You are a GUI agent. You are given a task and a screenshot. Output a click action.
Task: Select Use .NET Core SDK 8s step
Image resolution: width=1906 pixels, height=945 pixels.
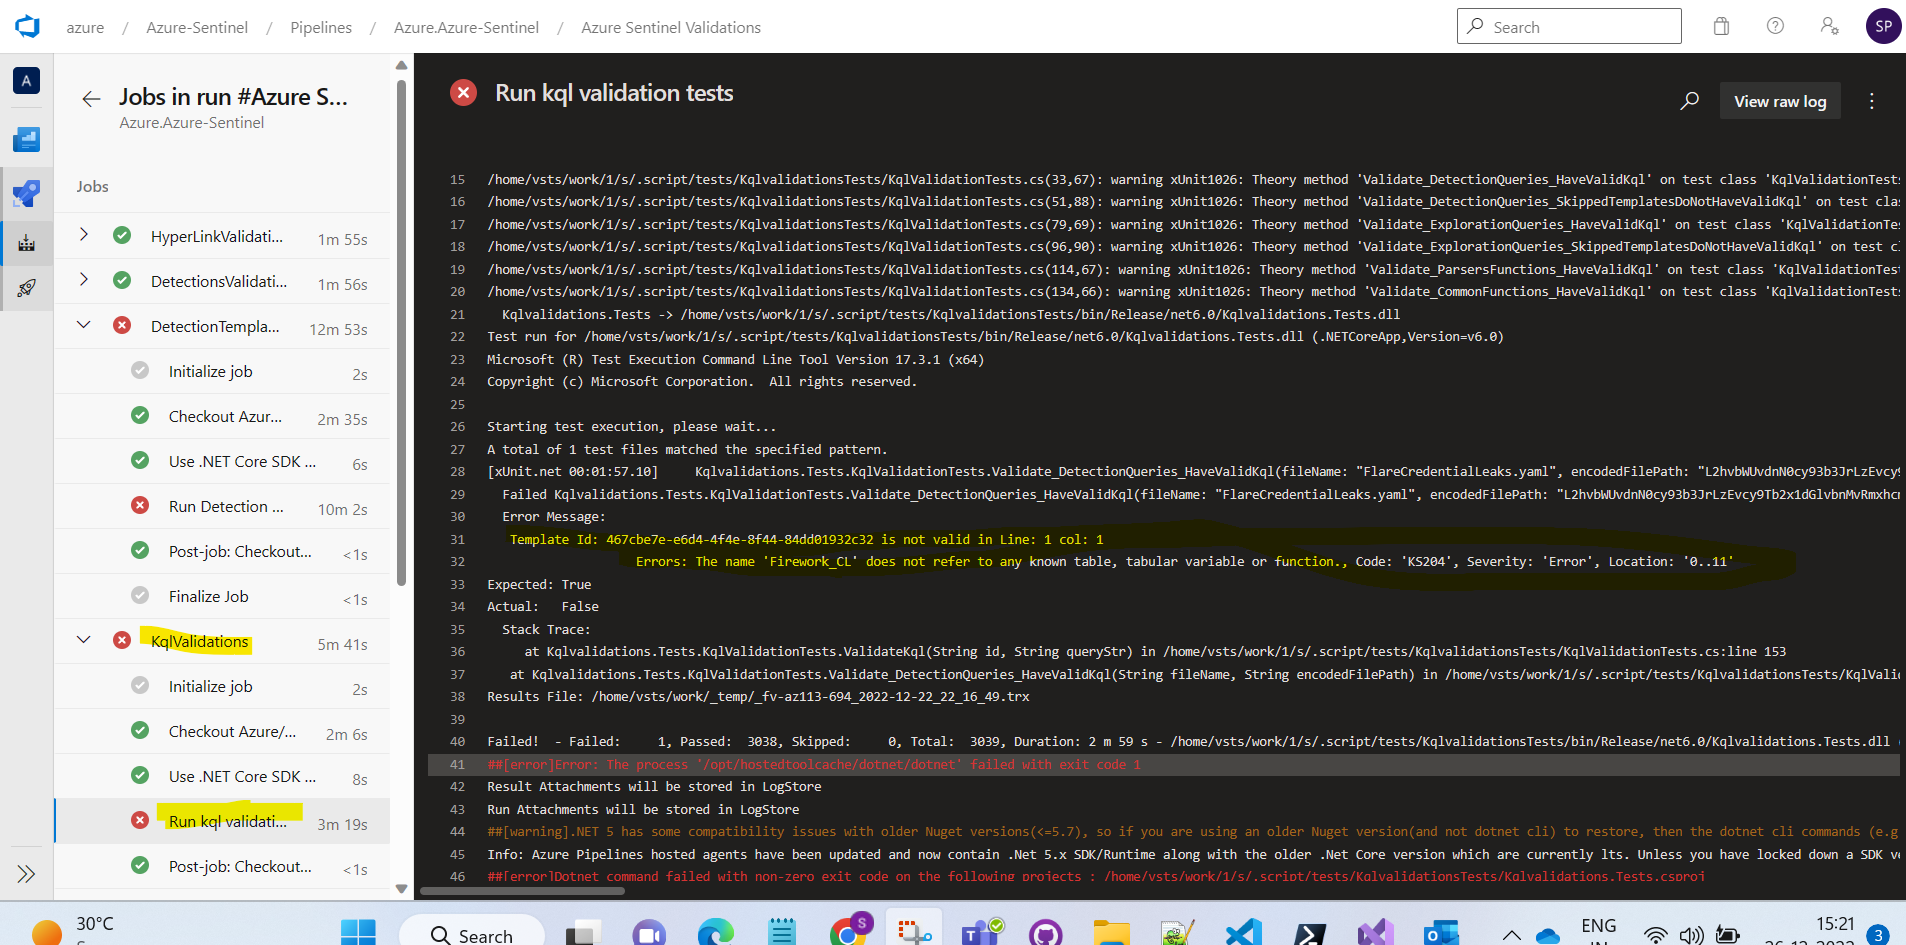point(222,777)
